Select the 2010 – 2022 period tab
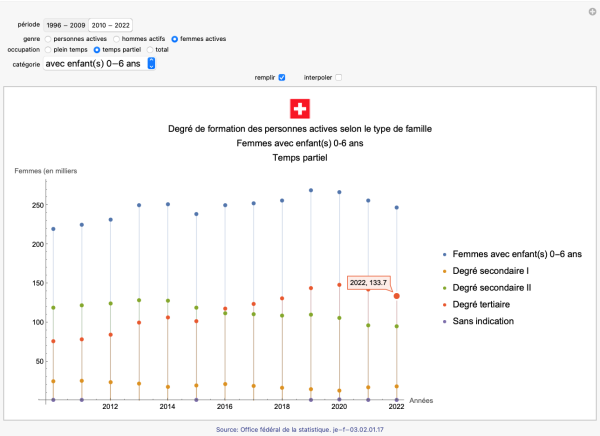This screenshot has width=600, height=436. pos(115,24)
